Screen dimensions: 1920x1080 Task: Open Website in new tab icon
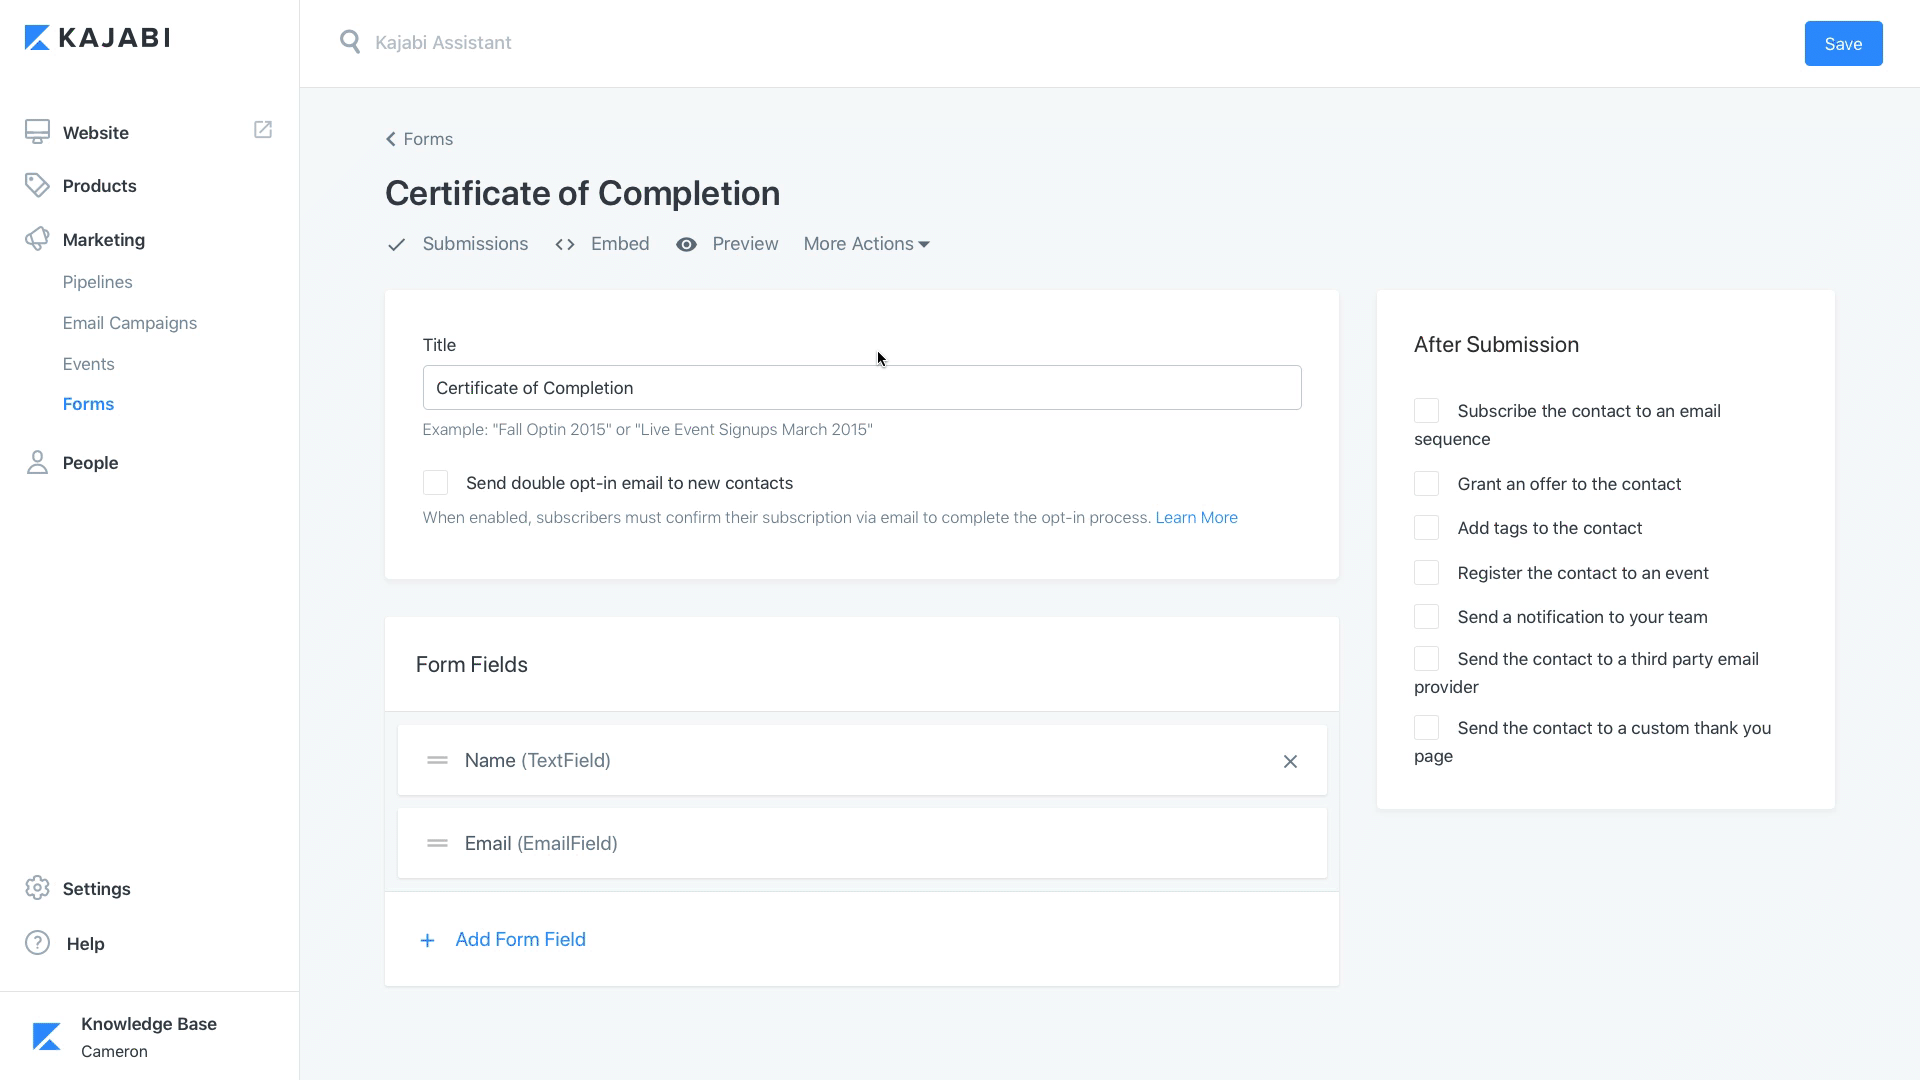tap(263, 130)
